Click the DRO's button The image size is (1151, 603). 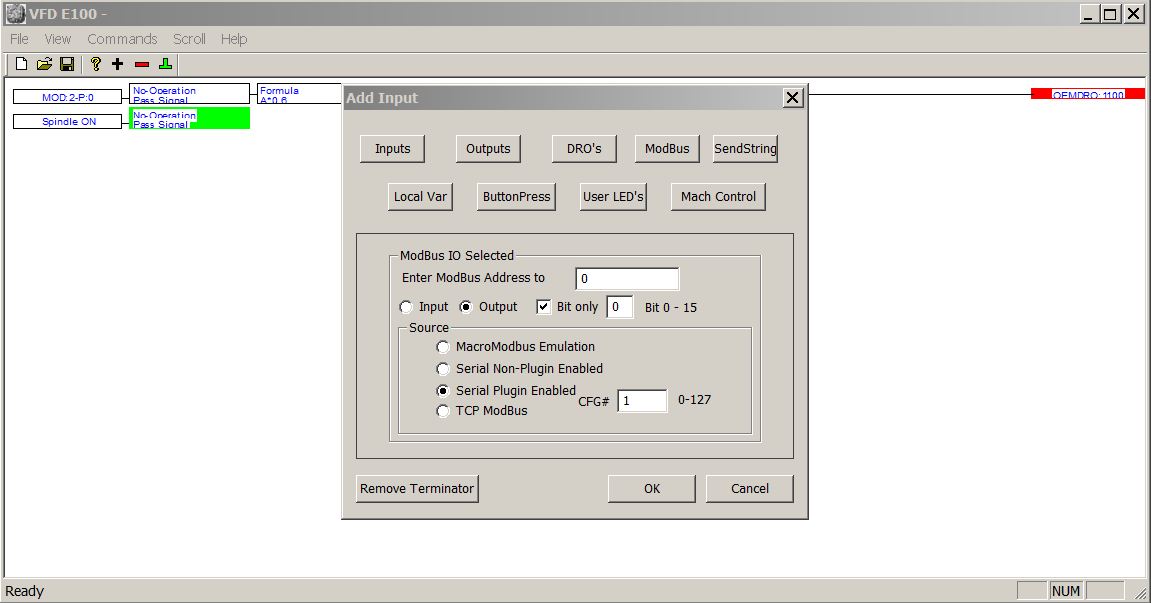(584, 148)
